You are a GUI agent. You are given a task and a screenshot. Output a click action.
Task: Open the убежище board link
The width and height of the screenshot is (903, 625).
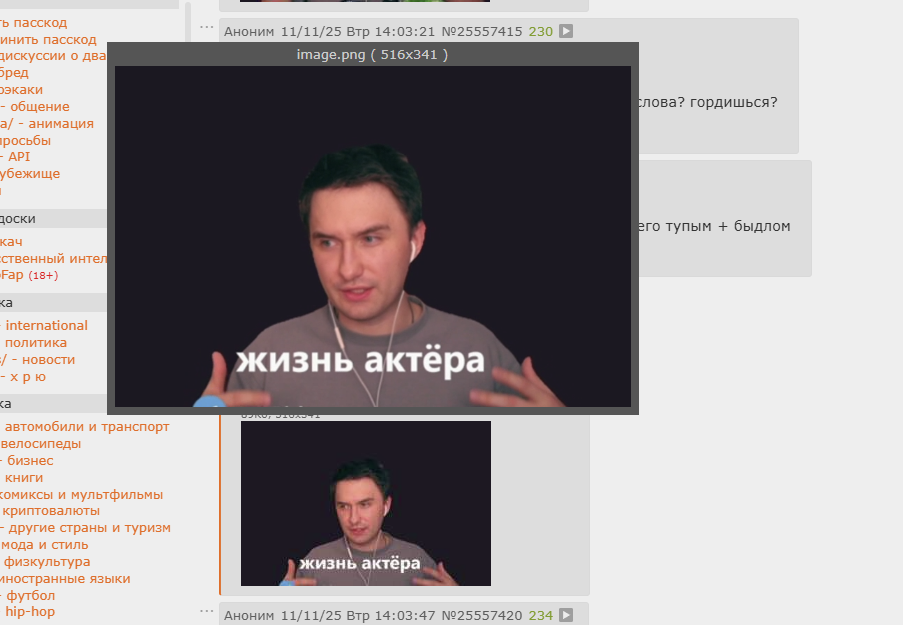(x=30, y=174)
